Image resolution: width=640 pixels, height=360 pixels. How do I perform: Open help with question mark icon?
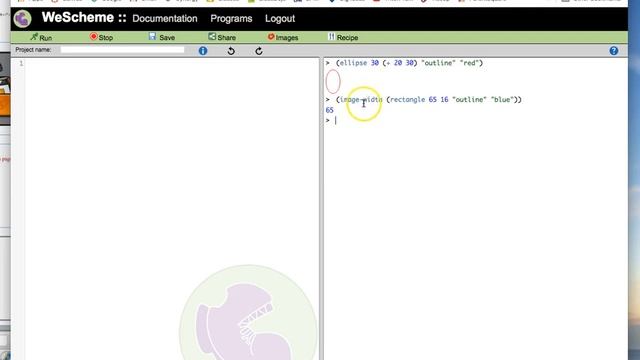click(613, 51)
